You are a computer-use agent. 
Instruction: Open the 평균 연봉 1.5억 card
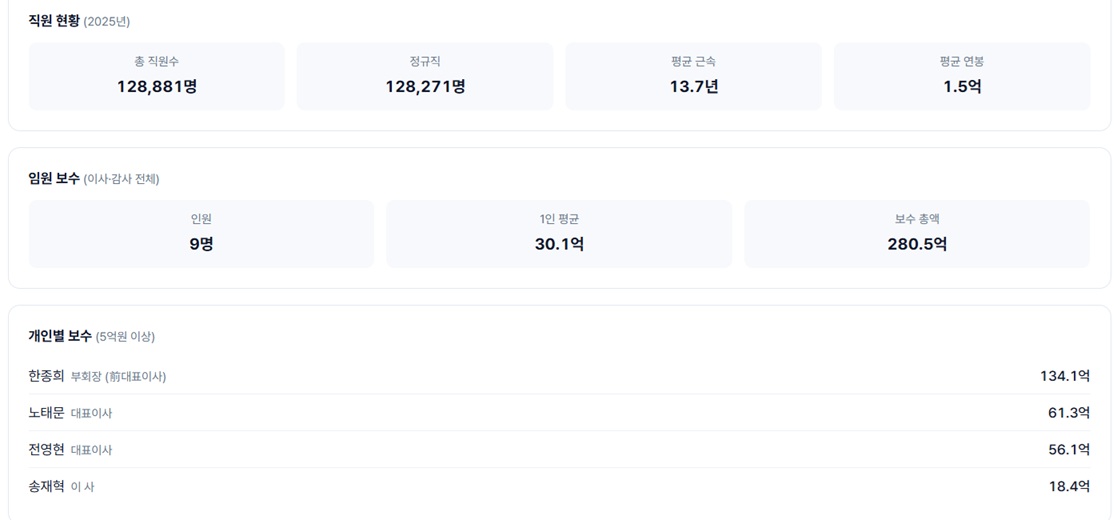pos(962,76)
